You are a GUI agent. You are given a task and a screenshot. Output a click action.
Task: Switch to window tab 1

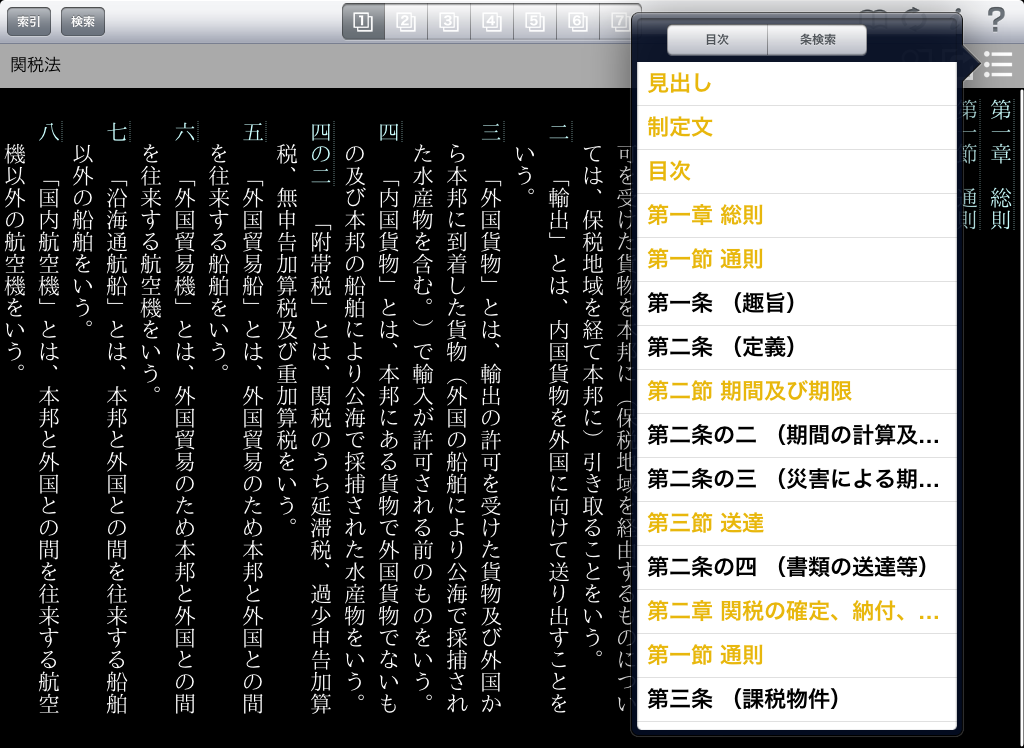[x=363, y=22]
